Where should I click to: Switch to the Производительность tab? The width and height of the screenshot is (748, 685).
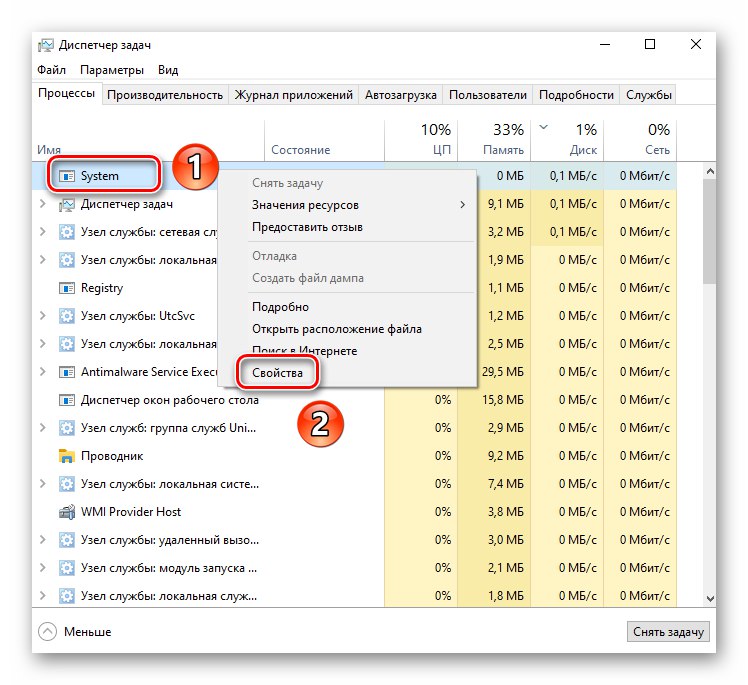(165, 95)
